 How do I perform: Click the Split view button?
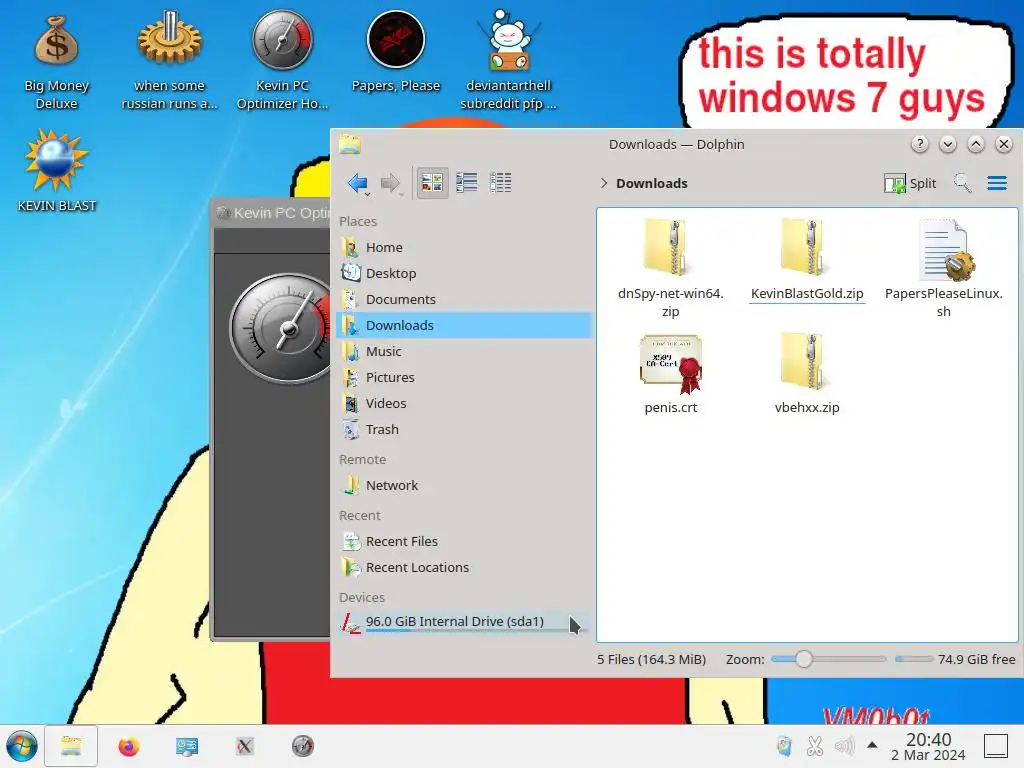pos(910,184)
